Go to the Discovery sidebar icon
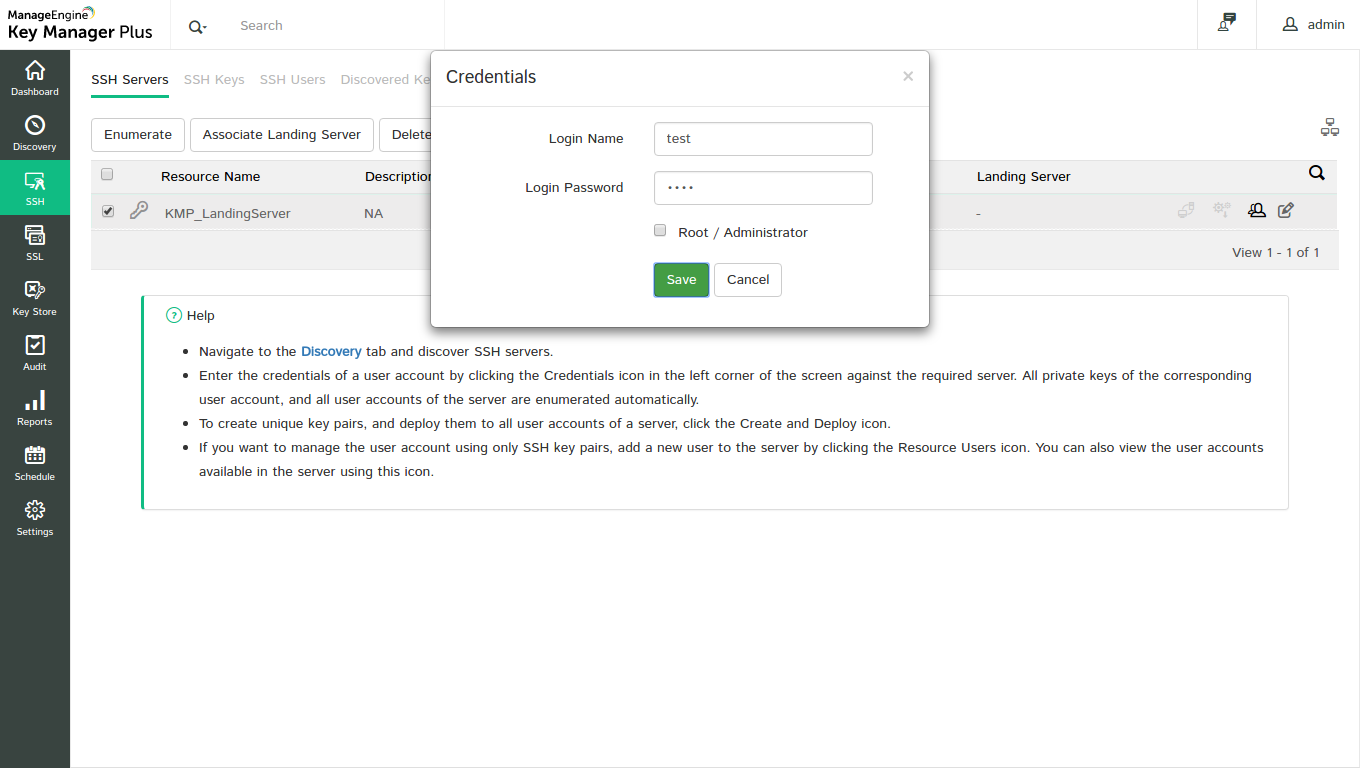Image resolution: width=1360 pixels, height=768 pixels. click(35, 133)
